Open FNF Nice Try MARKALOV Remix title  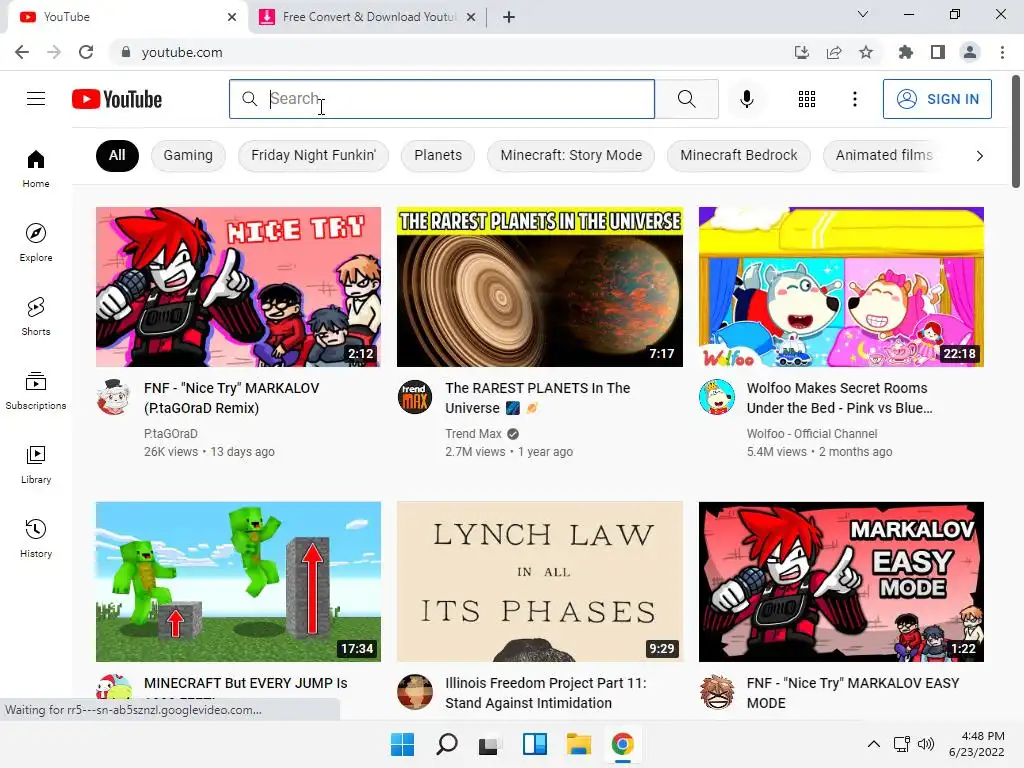[232, 398]
